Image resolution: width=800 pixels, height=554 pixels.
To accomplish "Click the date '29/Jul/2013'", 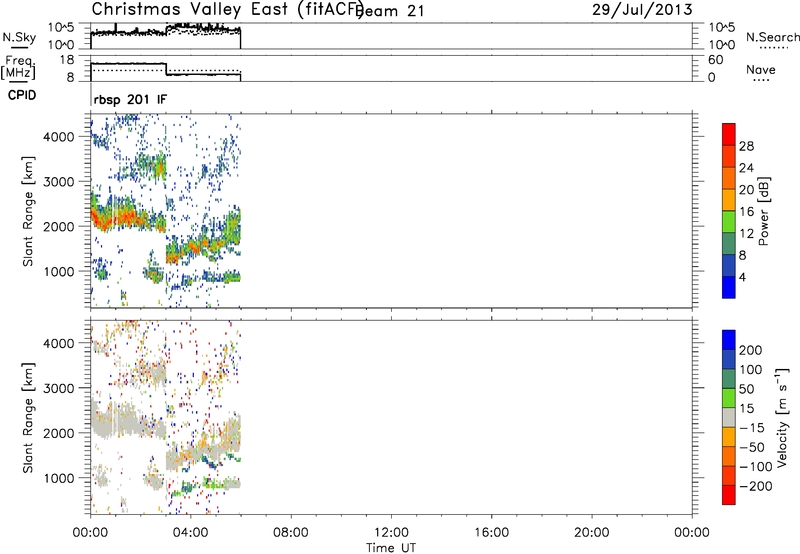I will pos(642,10).
